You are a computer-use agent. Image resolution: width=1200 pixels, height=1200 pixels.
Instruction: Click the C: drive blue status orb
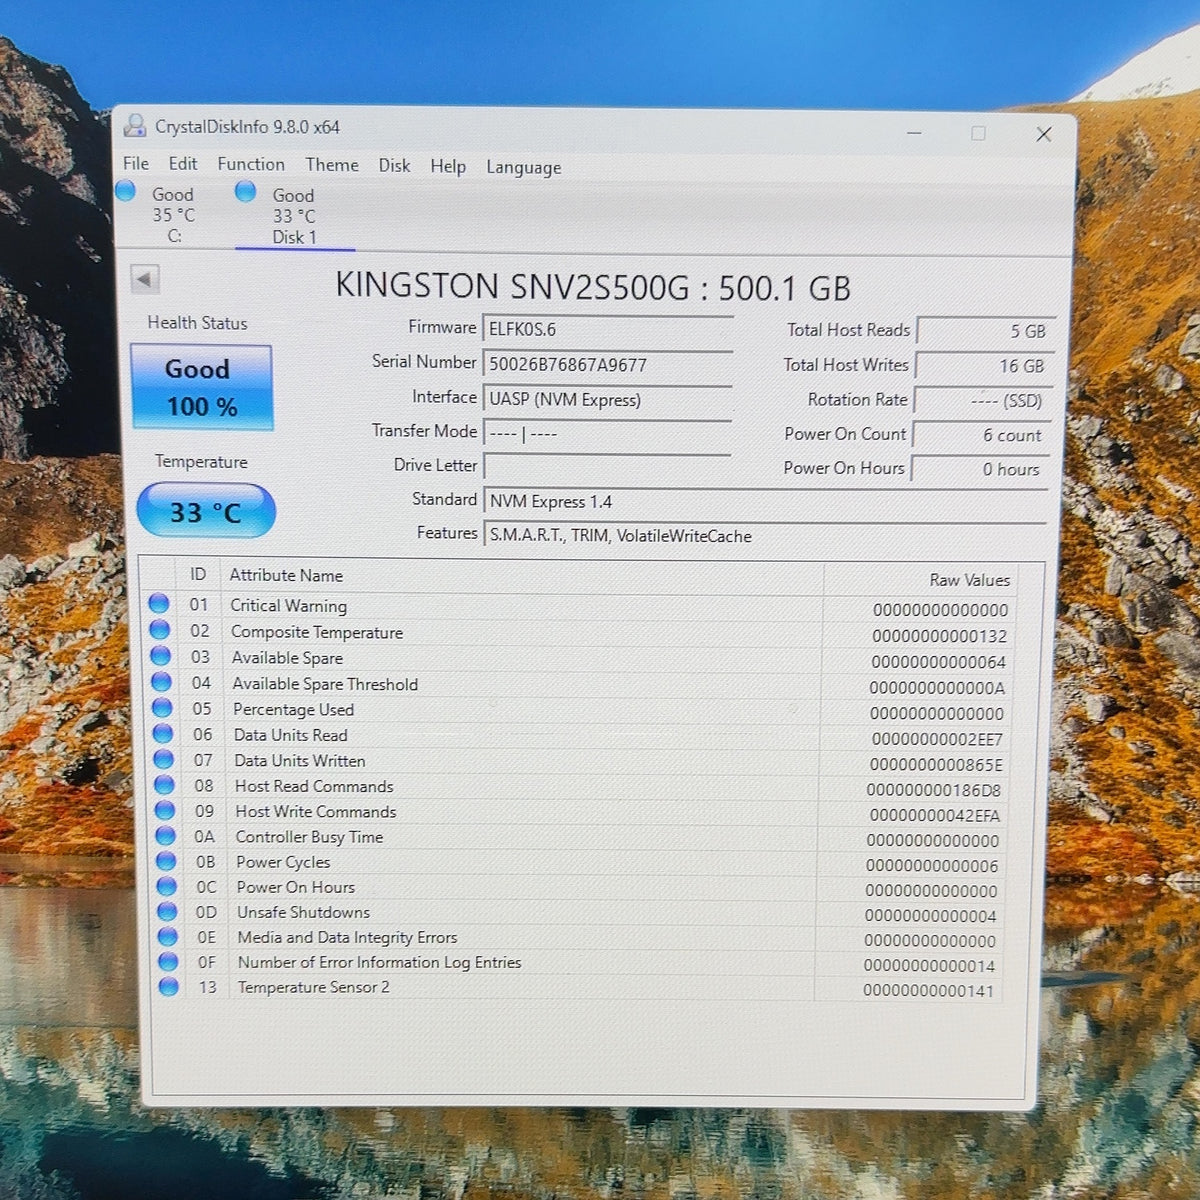coord(126,191)
